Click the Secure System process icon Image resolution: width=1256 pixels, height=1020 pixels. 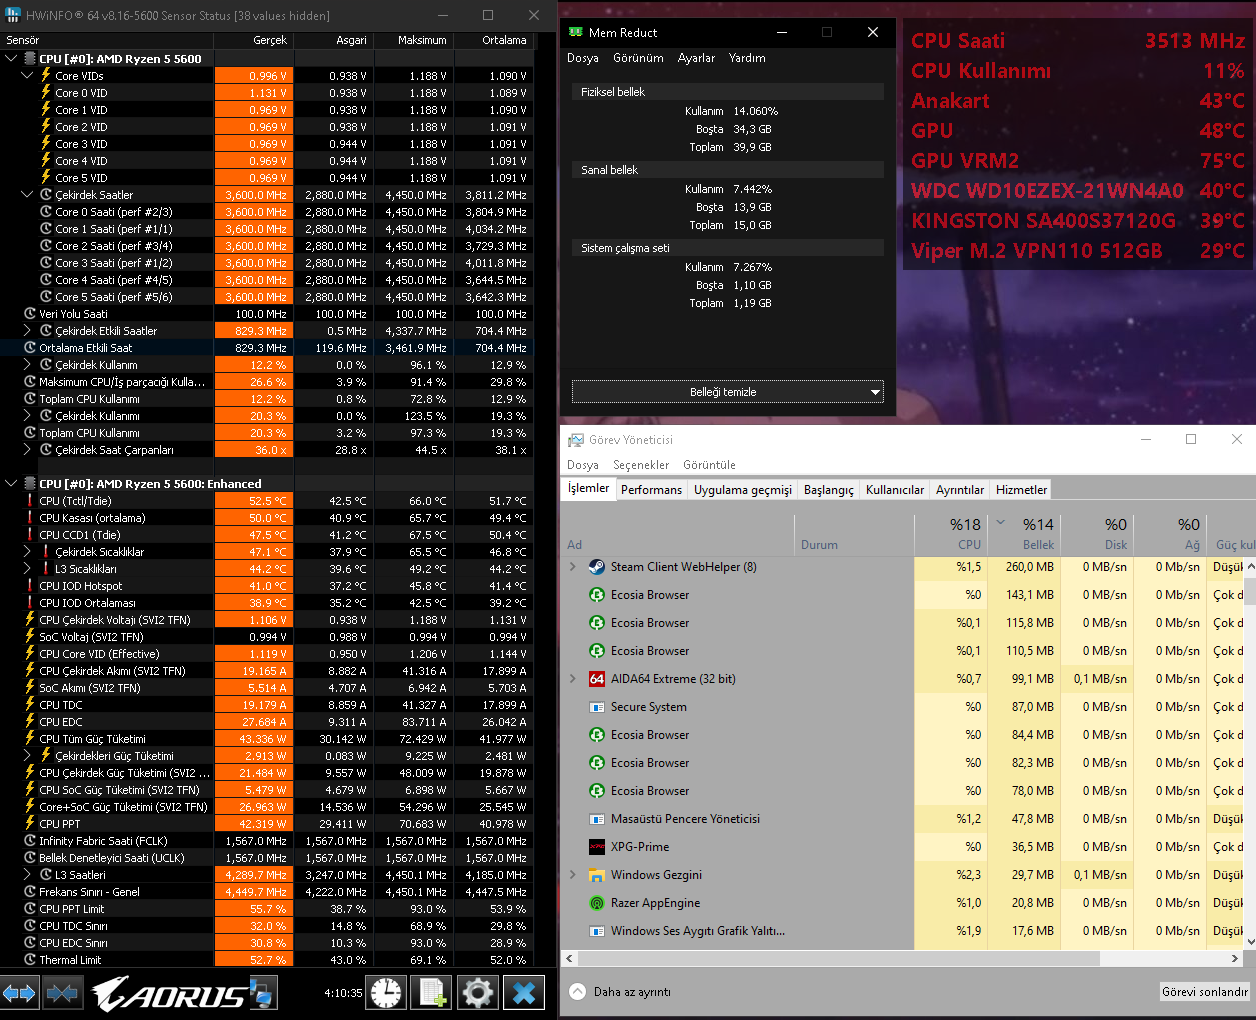[x=597, y=707]
